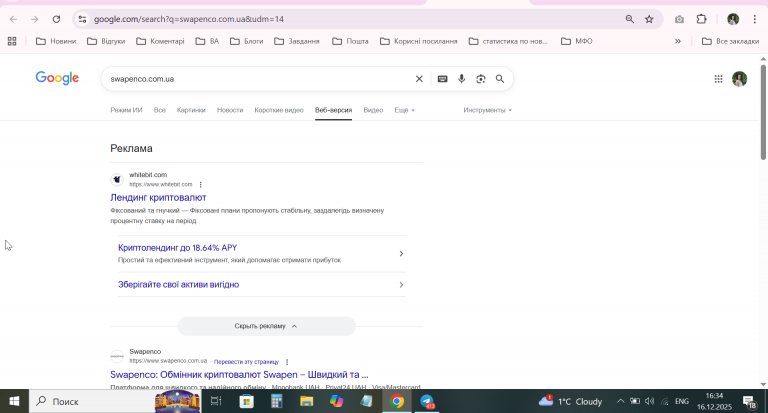The height and width of the screenshot is (413, 768).
Task: Bookmark this page with the star icon
Action: 649,19
